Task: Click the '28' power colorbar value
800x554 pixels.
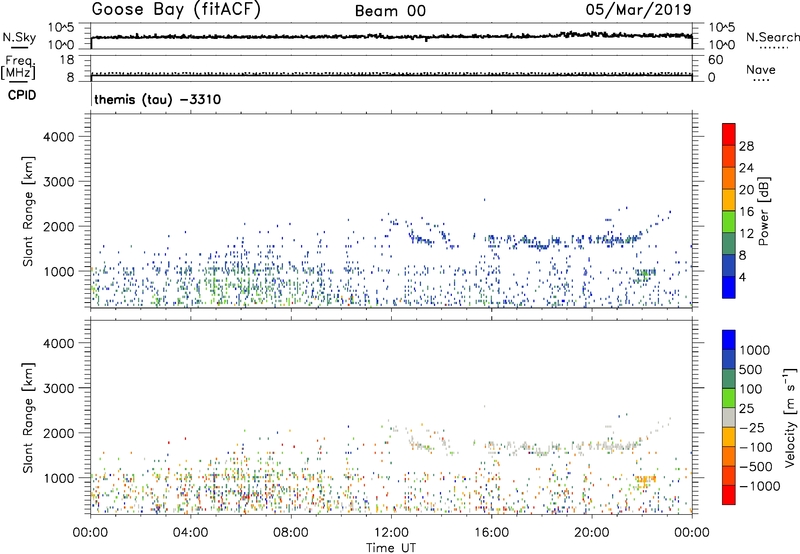Action: [746, 146]
